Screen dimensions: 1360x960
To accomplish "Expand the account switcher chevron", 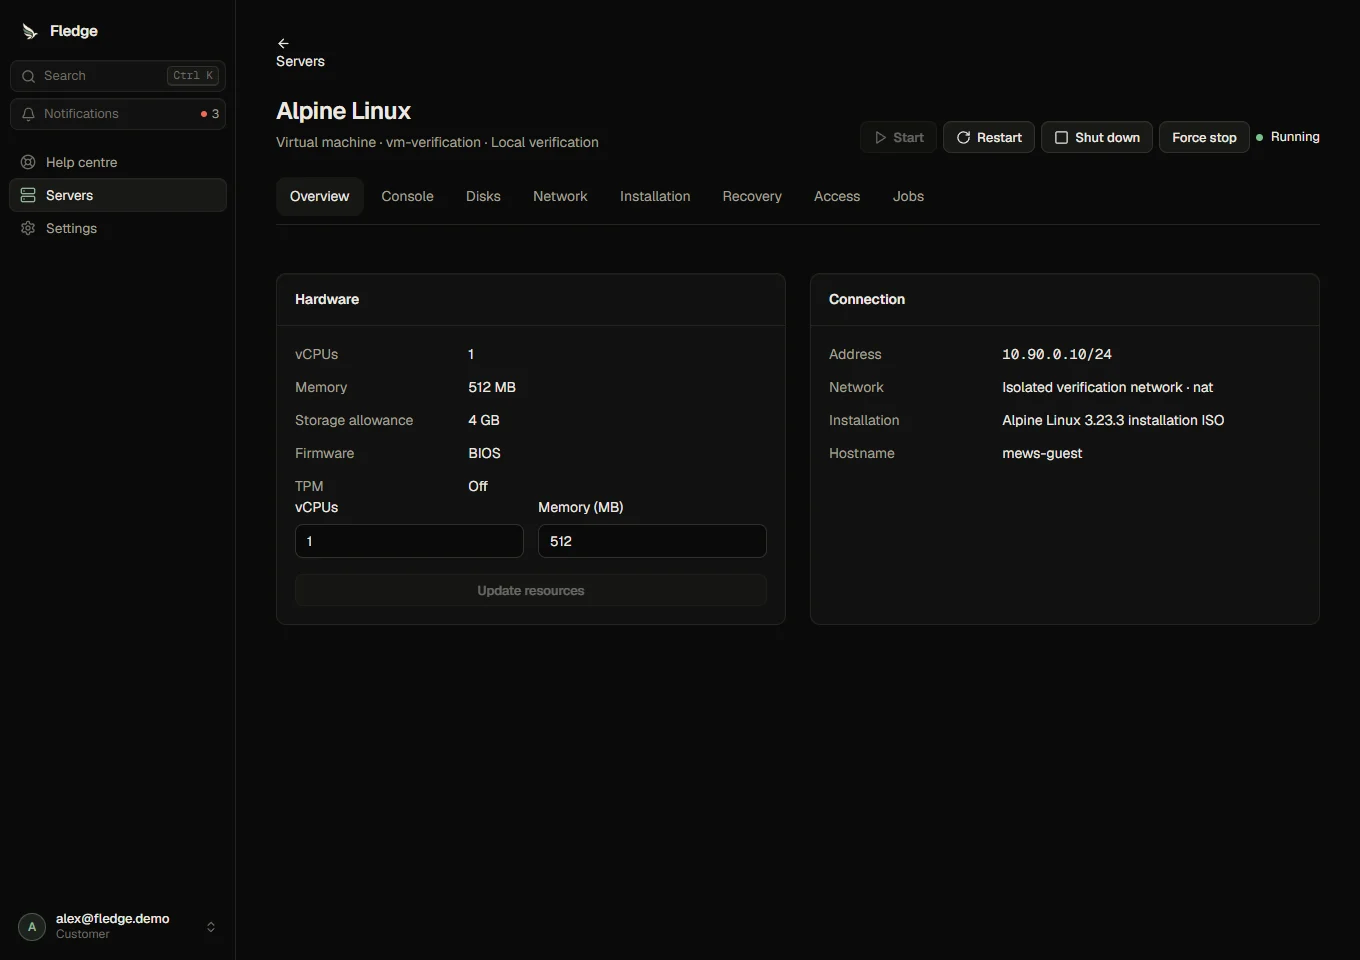I will tap(211, 927).
